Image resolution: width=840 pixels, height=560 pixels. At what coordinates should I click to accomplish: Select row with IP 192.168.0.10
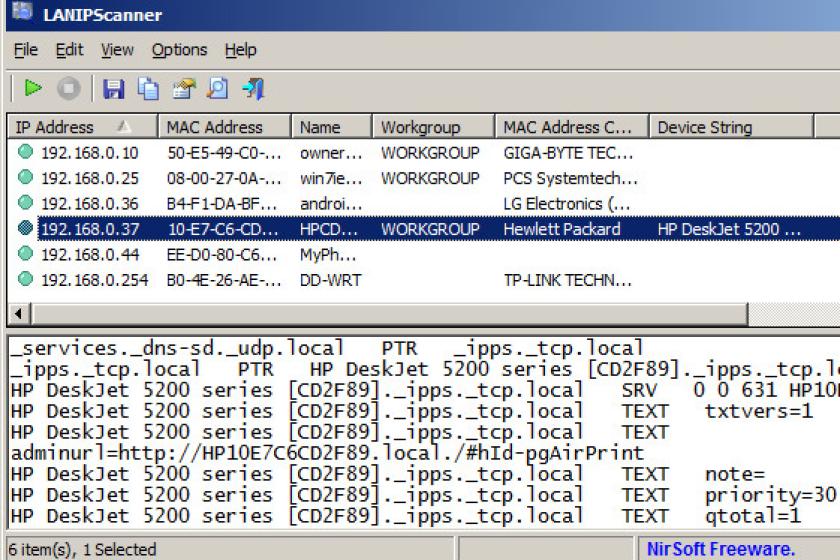(424, 153)
